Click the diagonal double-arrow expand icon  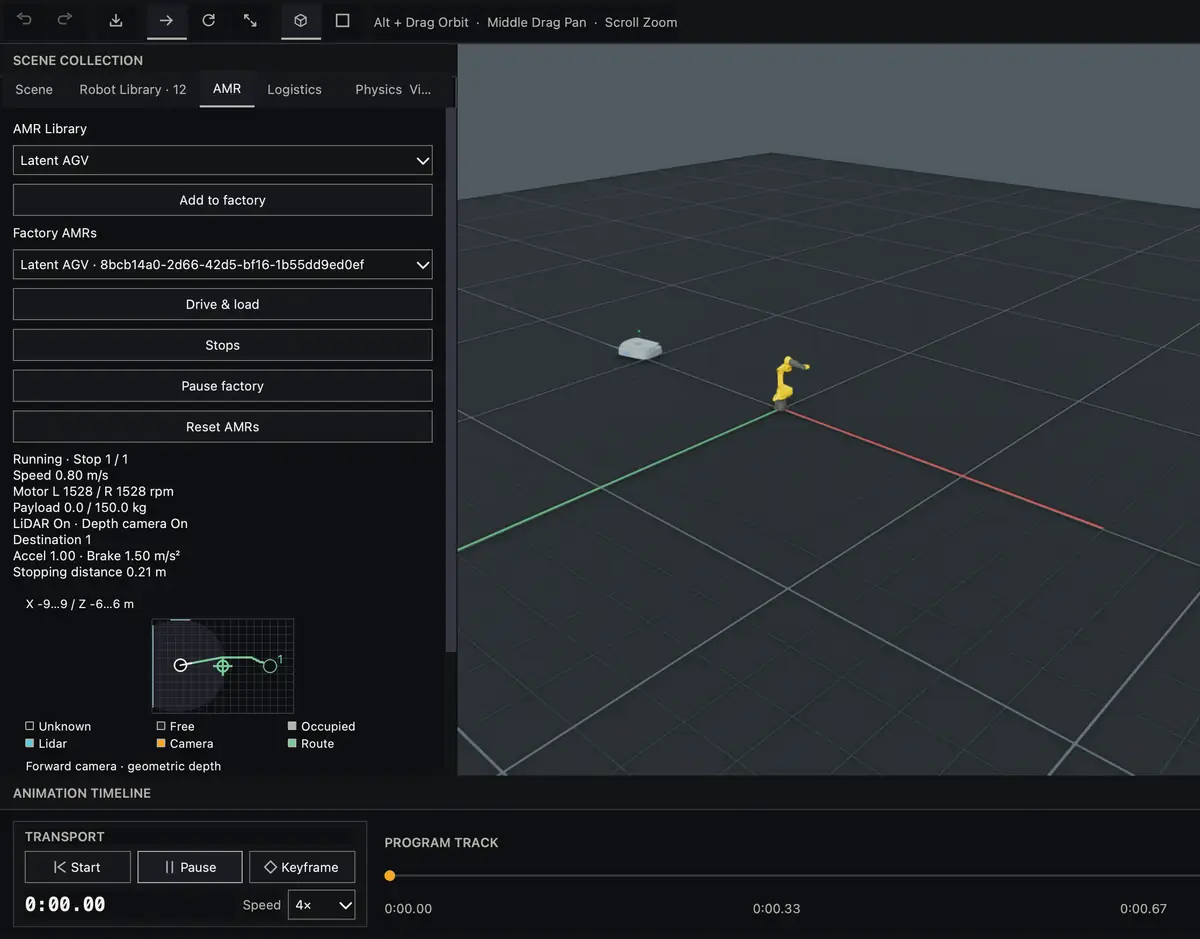(x=251, y=20)
